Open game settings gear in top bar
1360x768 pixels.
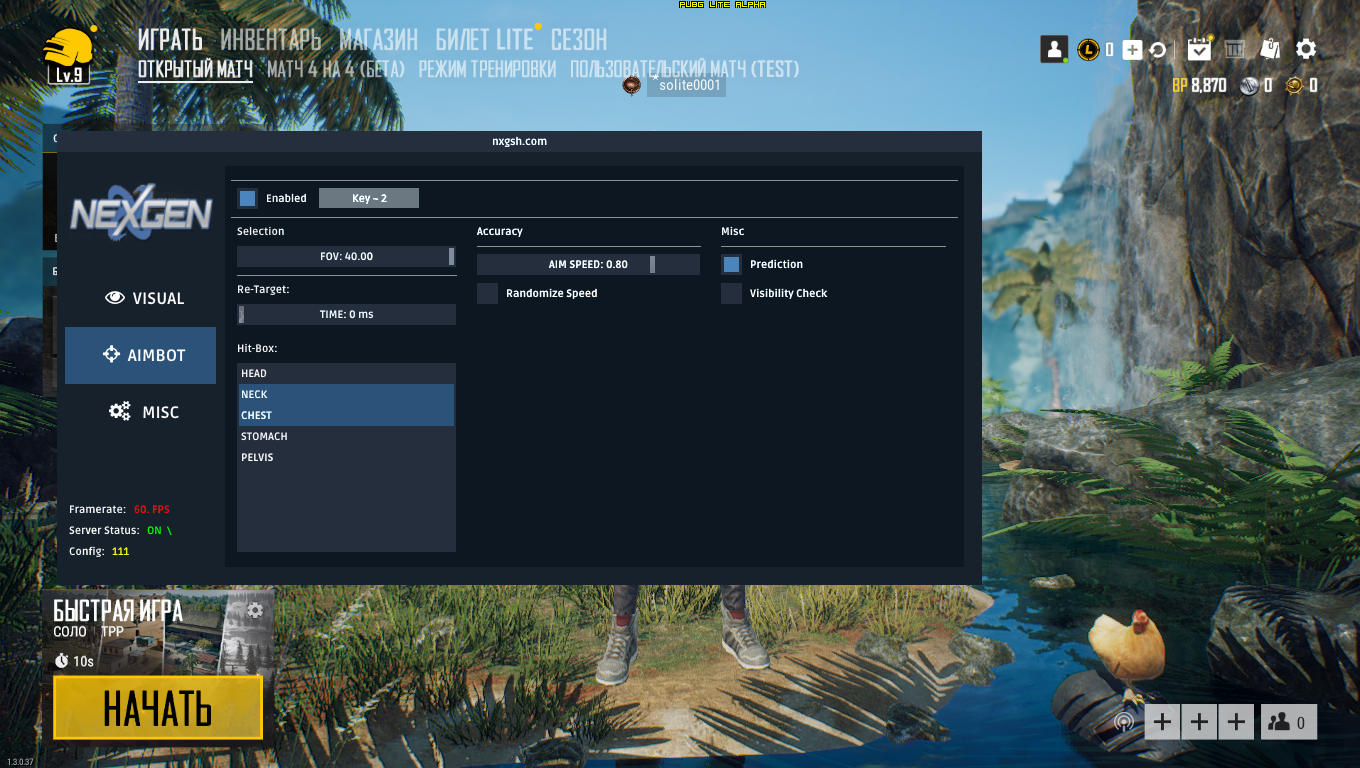point(1306,49)
